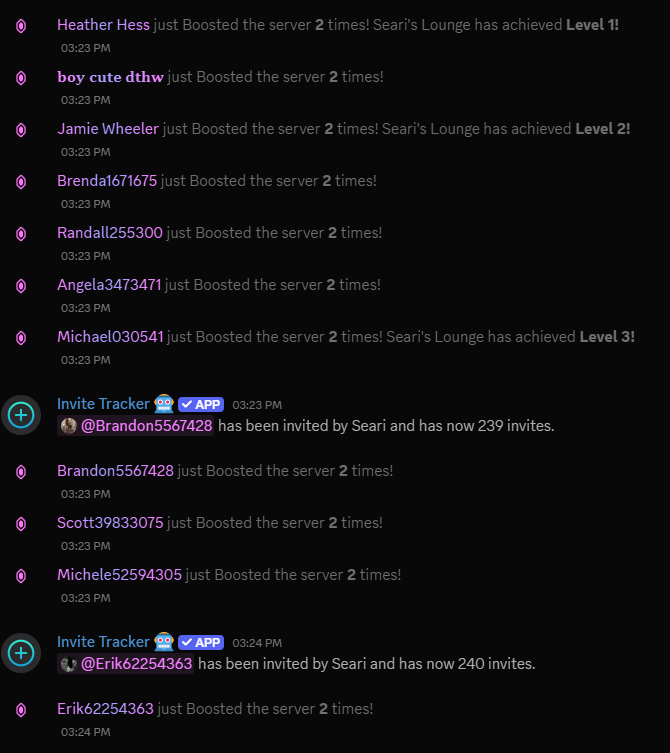Click boost gem icon beside Michael030541

[x=21, y=337]
